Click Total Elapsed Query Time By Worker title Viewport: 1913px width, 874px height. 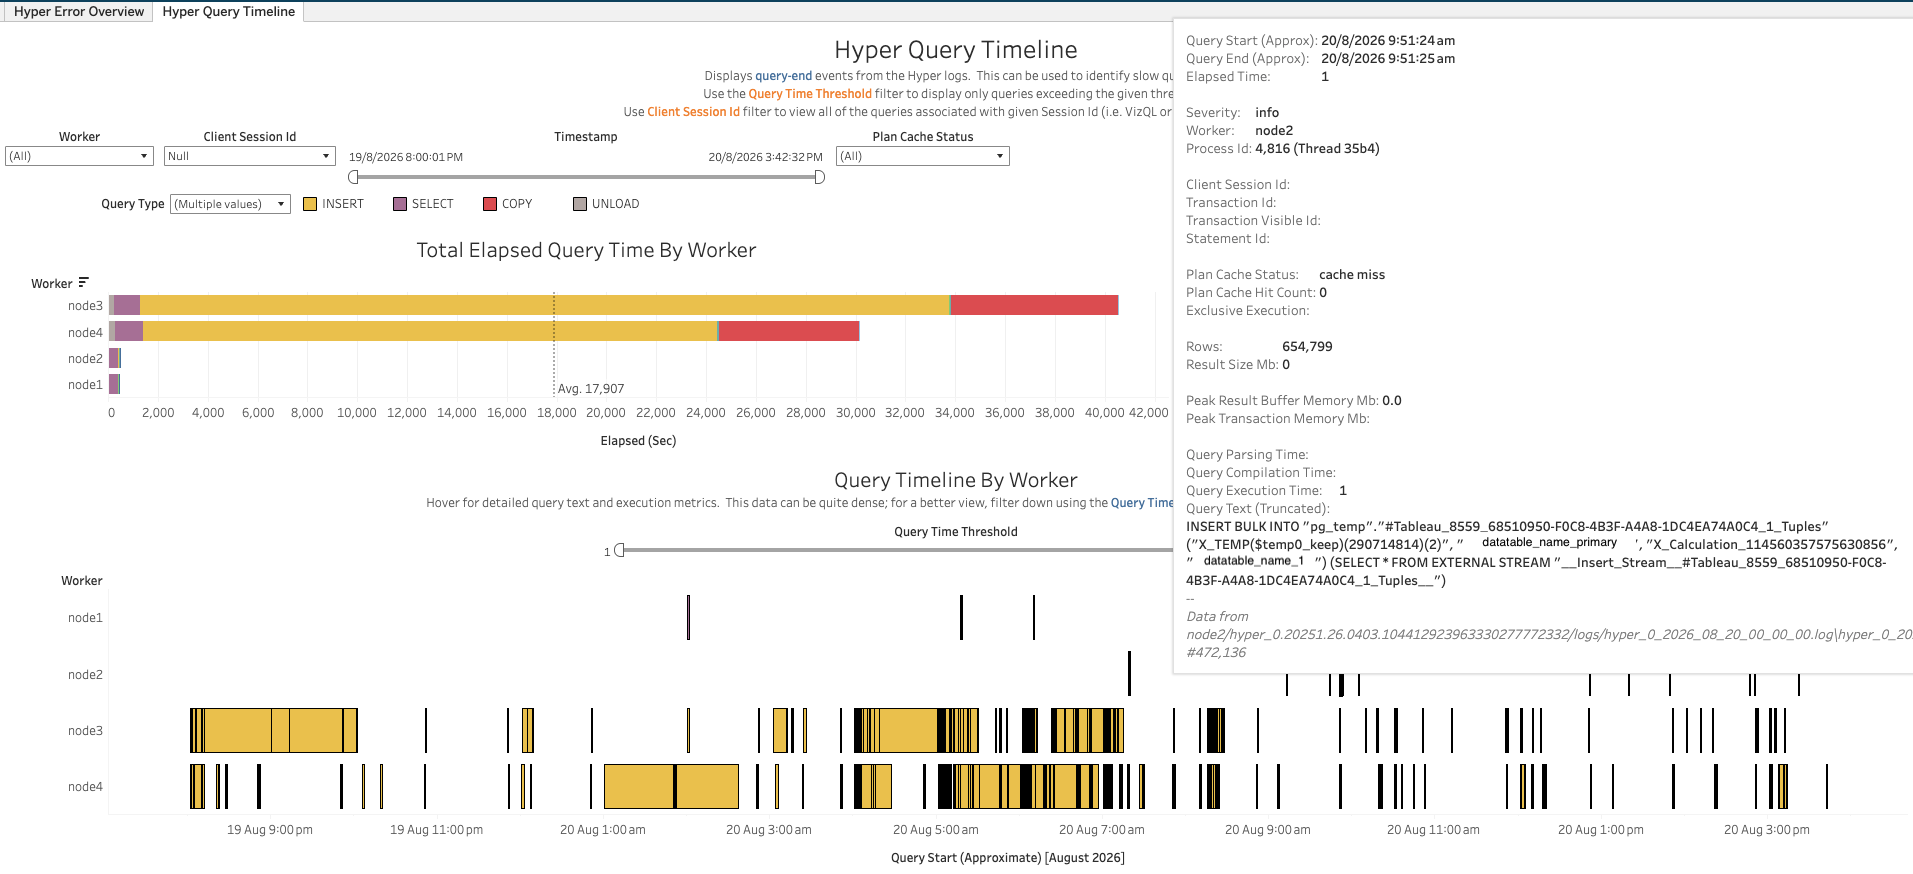[x=586, y=250]
